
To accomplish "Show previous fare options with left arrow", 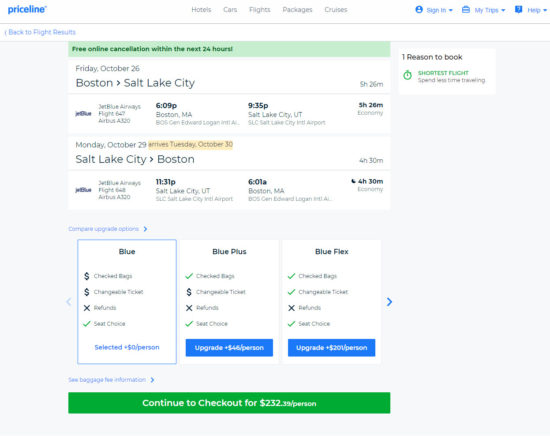I will point(69,302).
